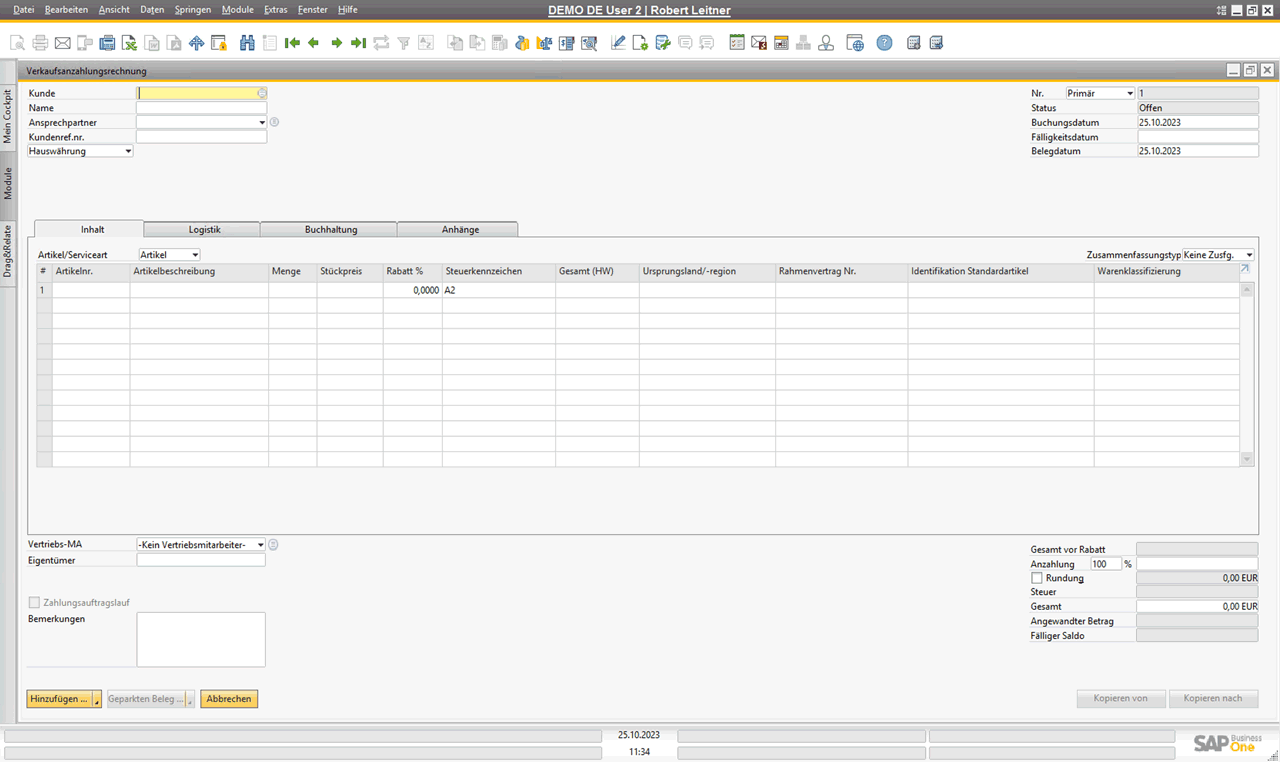Click the email envelope toolbar icon

tap(62, 43)
